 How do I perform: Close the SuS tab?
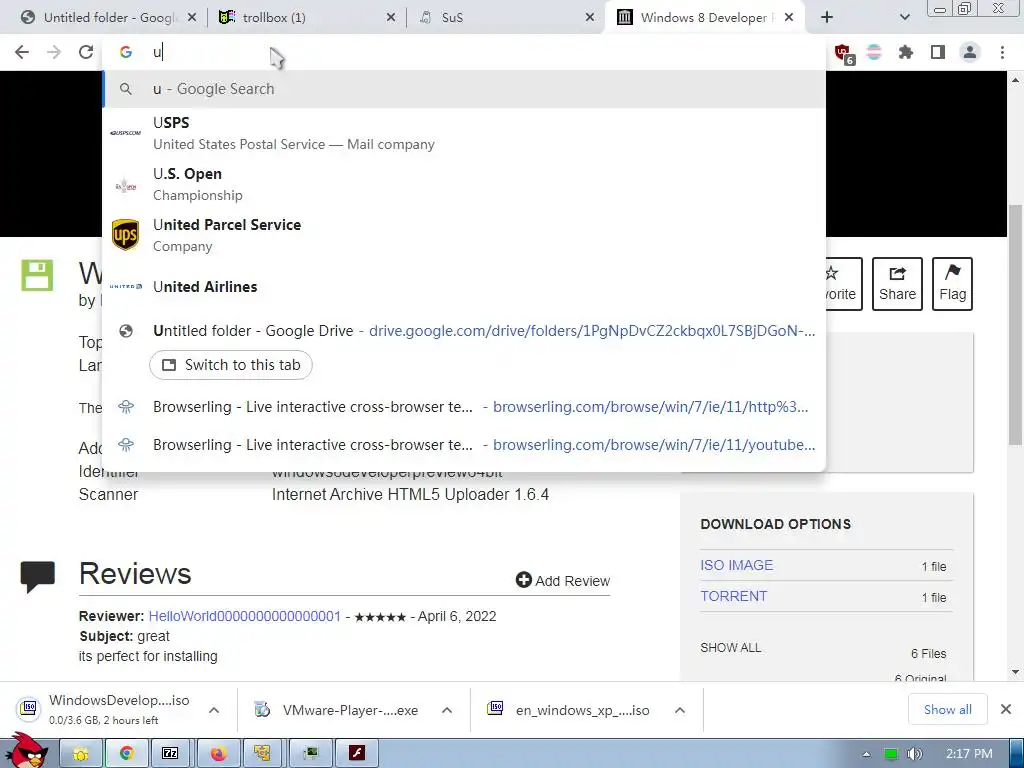pos(590,18)
